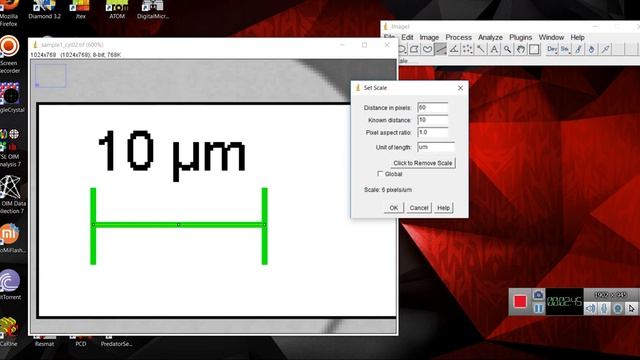Image resolution: width=640 pixels, height=360 pixels.
Task: Open the Mozilla Firefox desktop icon
Action: point(9,12)
